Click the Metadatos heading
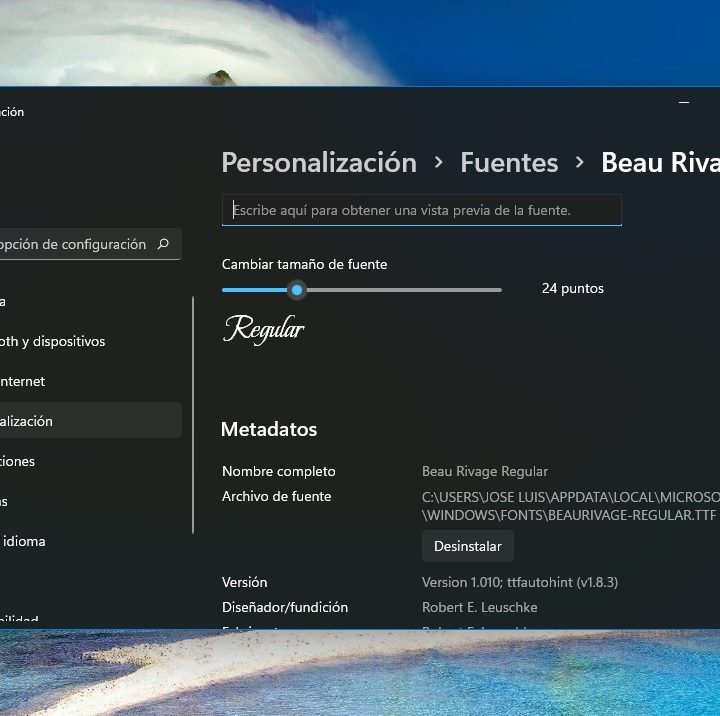 pos(269,429)
